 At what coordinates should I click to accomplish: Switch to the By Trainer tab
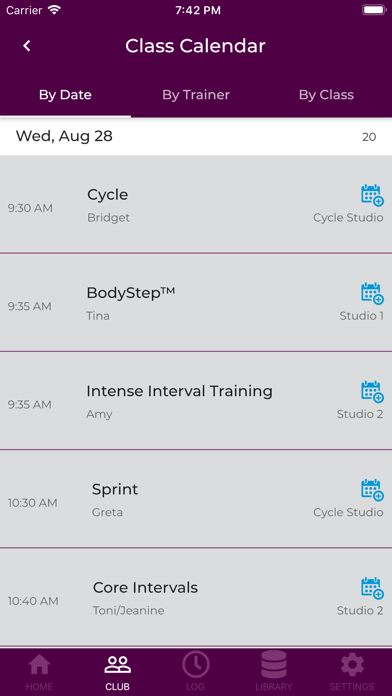point(196,95)
